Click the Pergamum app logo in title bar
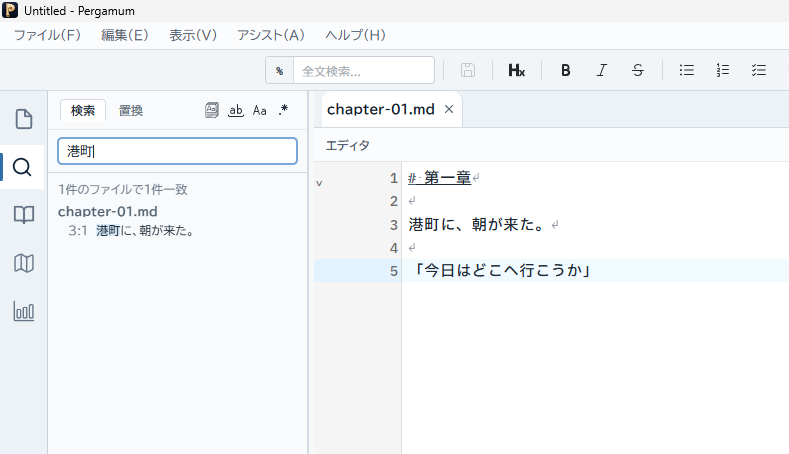Image resolution: width=789 pixels, height=454 pixels. [10, 10]
